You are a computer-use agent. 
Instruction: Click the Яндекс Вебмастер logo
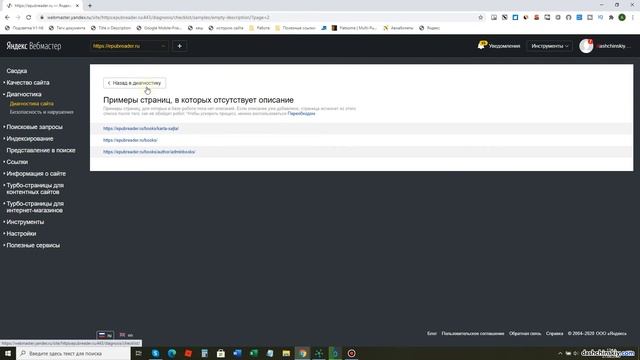[33, 46]
